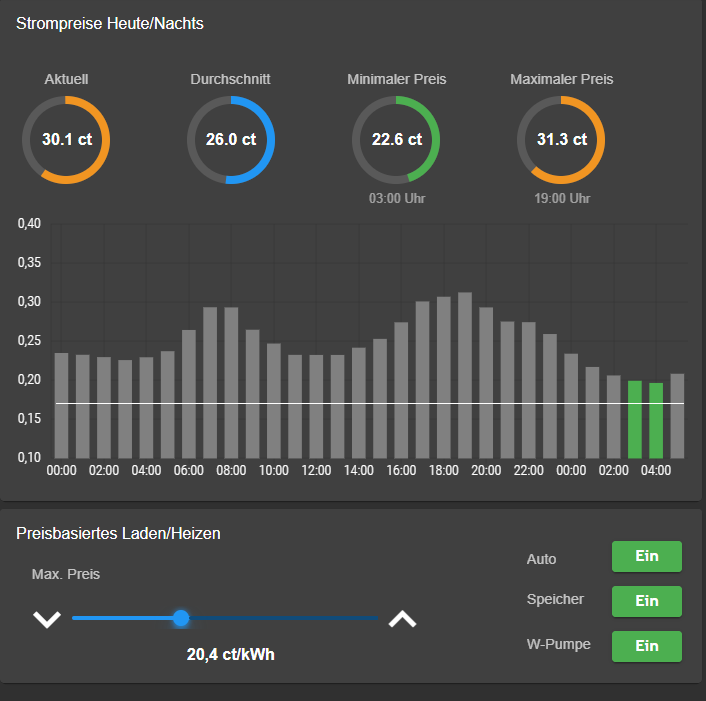Screen dimensions: 706x701
Task: Click the Preisbasiertes Laden/Heizen heading
Action: tap(118, 534)
